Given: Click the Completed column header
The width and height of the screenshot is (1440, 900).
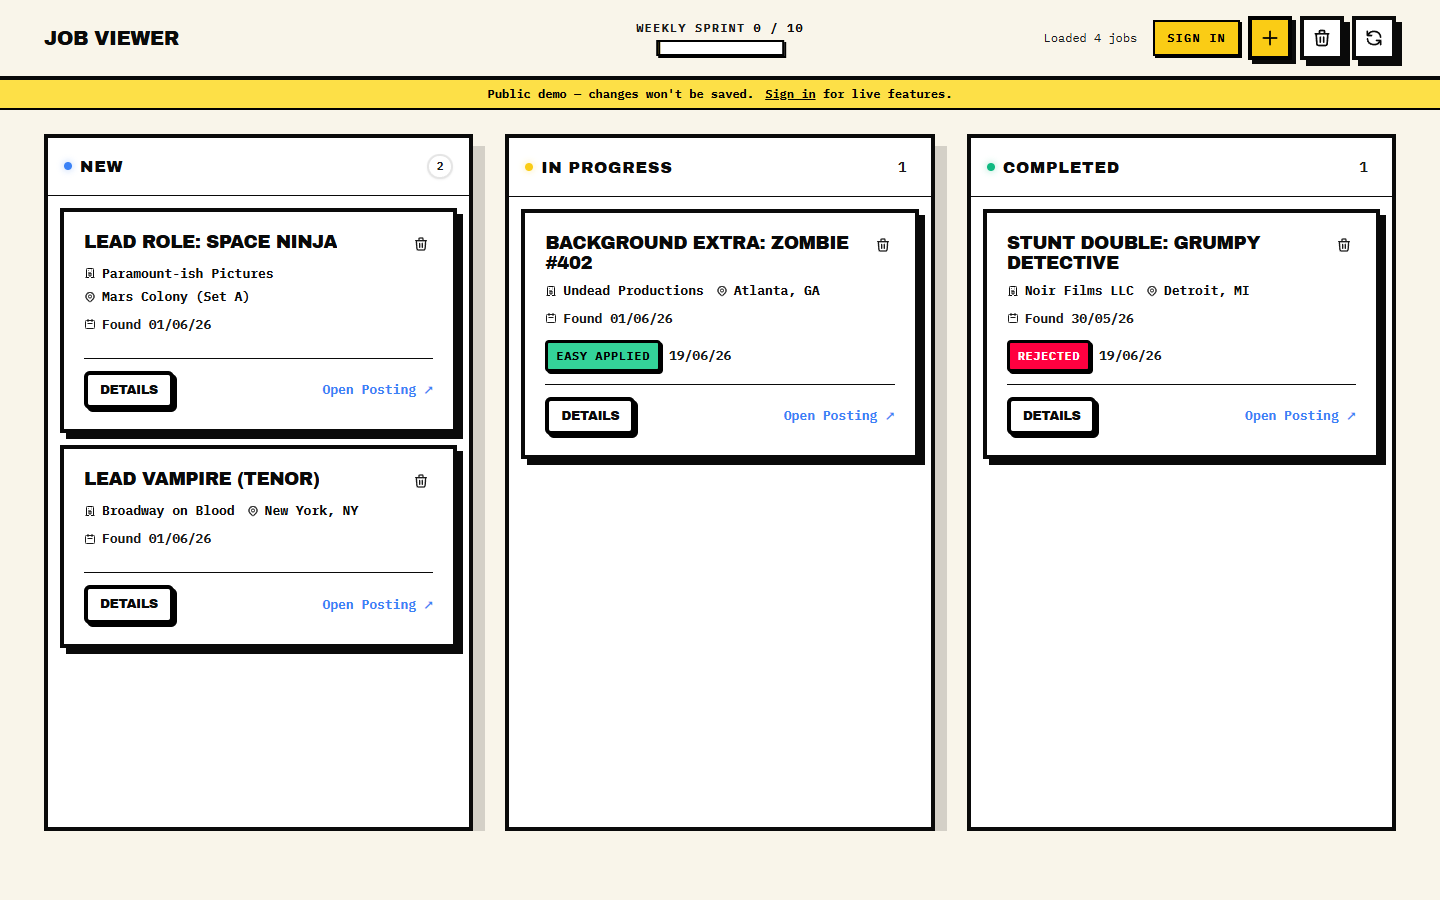Looking at the screenshot, I should [1181, 167].
